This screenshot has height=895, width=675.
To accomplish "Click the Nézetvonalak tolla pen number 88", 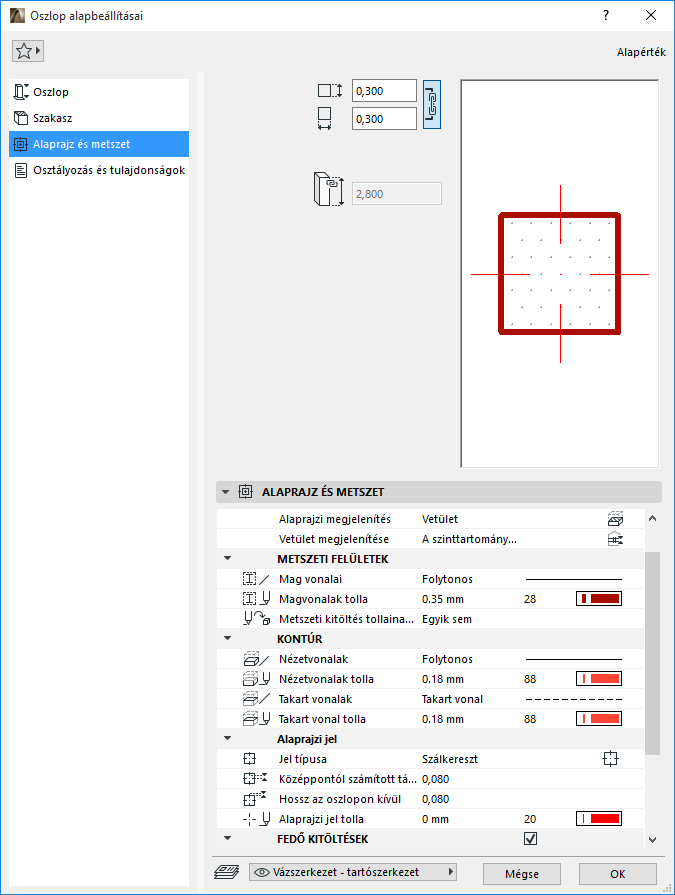I will pyautogui.click(x=530, y=679).
